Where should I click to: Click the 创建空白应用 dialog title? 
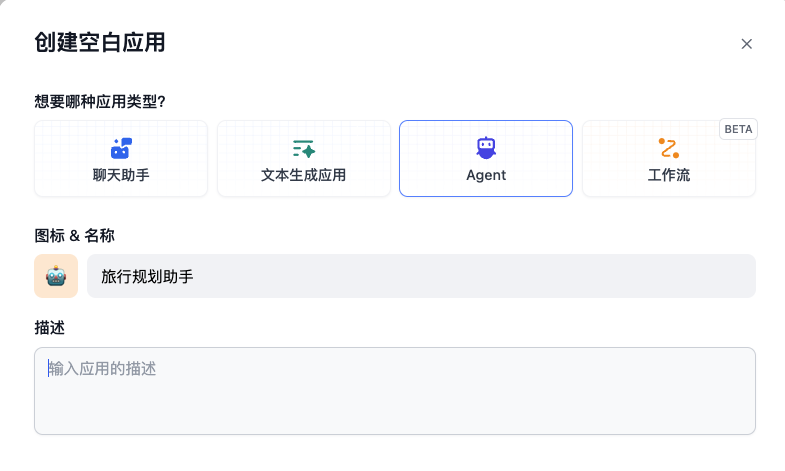coord(100,42)
